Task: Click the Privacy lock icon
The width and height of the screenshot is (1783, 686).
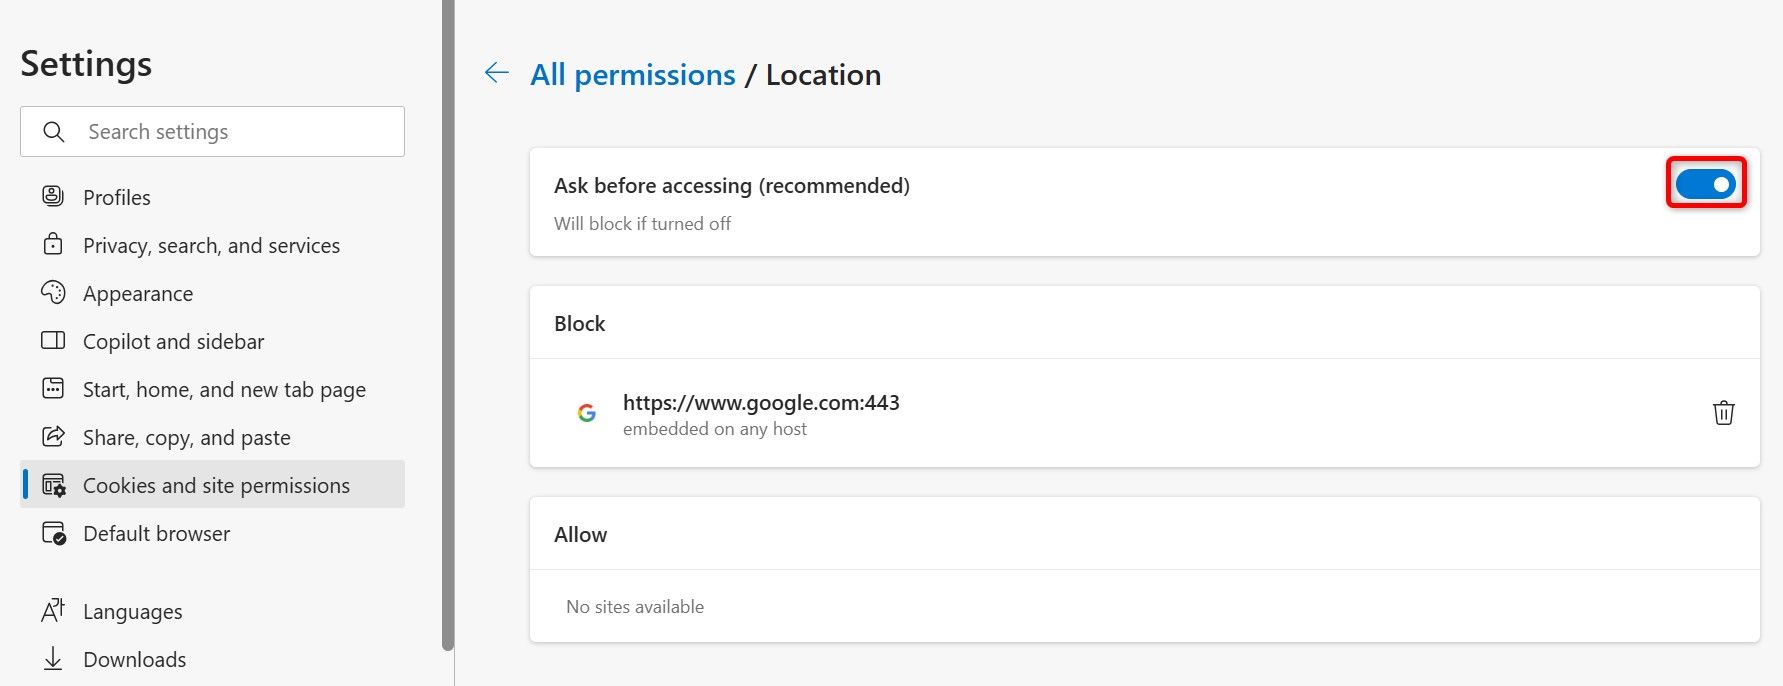Action: (x=53, y=245)
